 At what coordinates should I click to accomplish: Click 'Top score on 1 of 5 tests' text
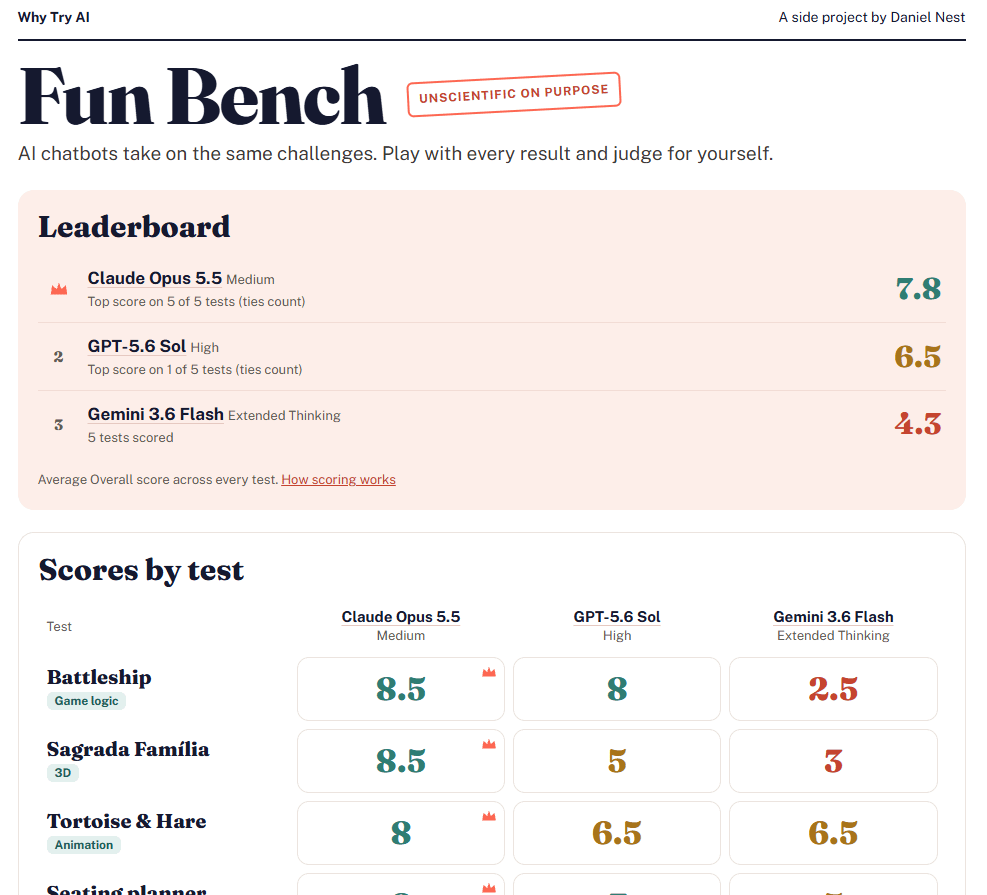click(x=195, y=369)
